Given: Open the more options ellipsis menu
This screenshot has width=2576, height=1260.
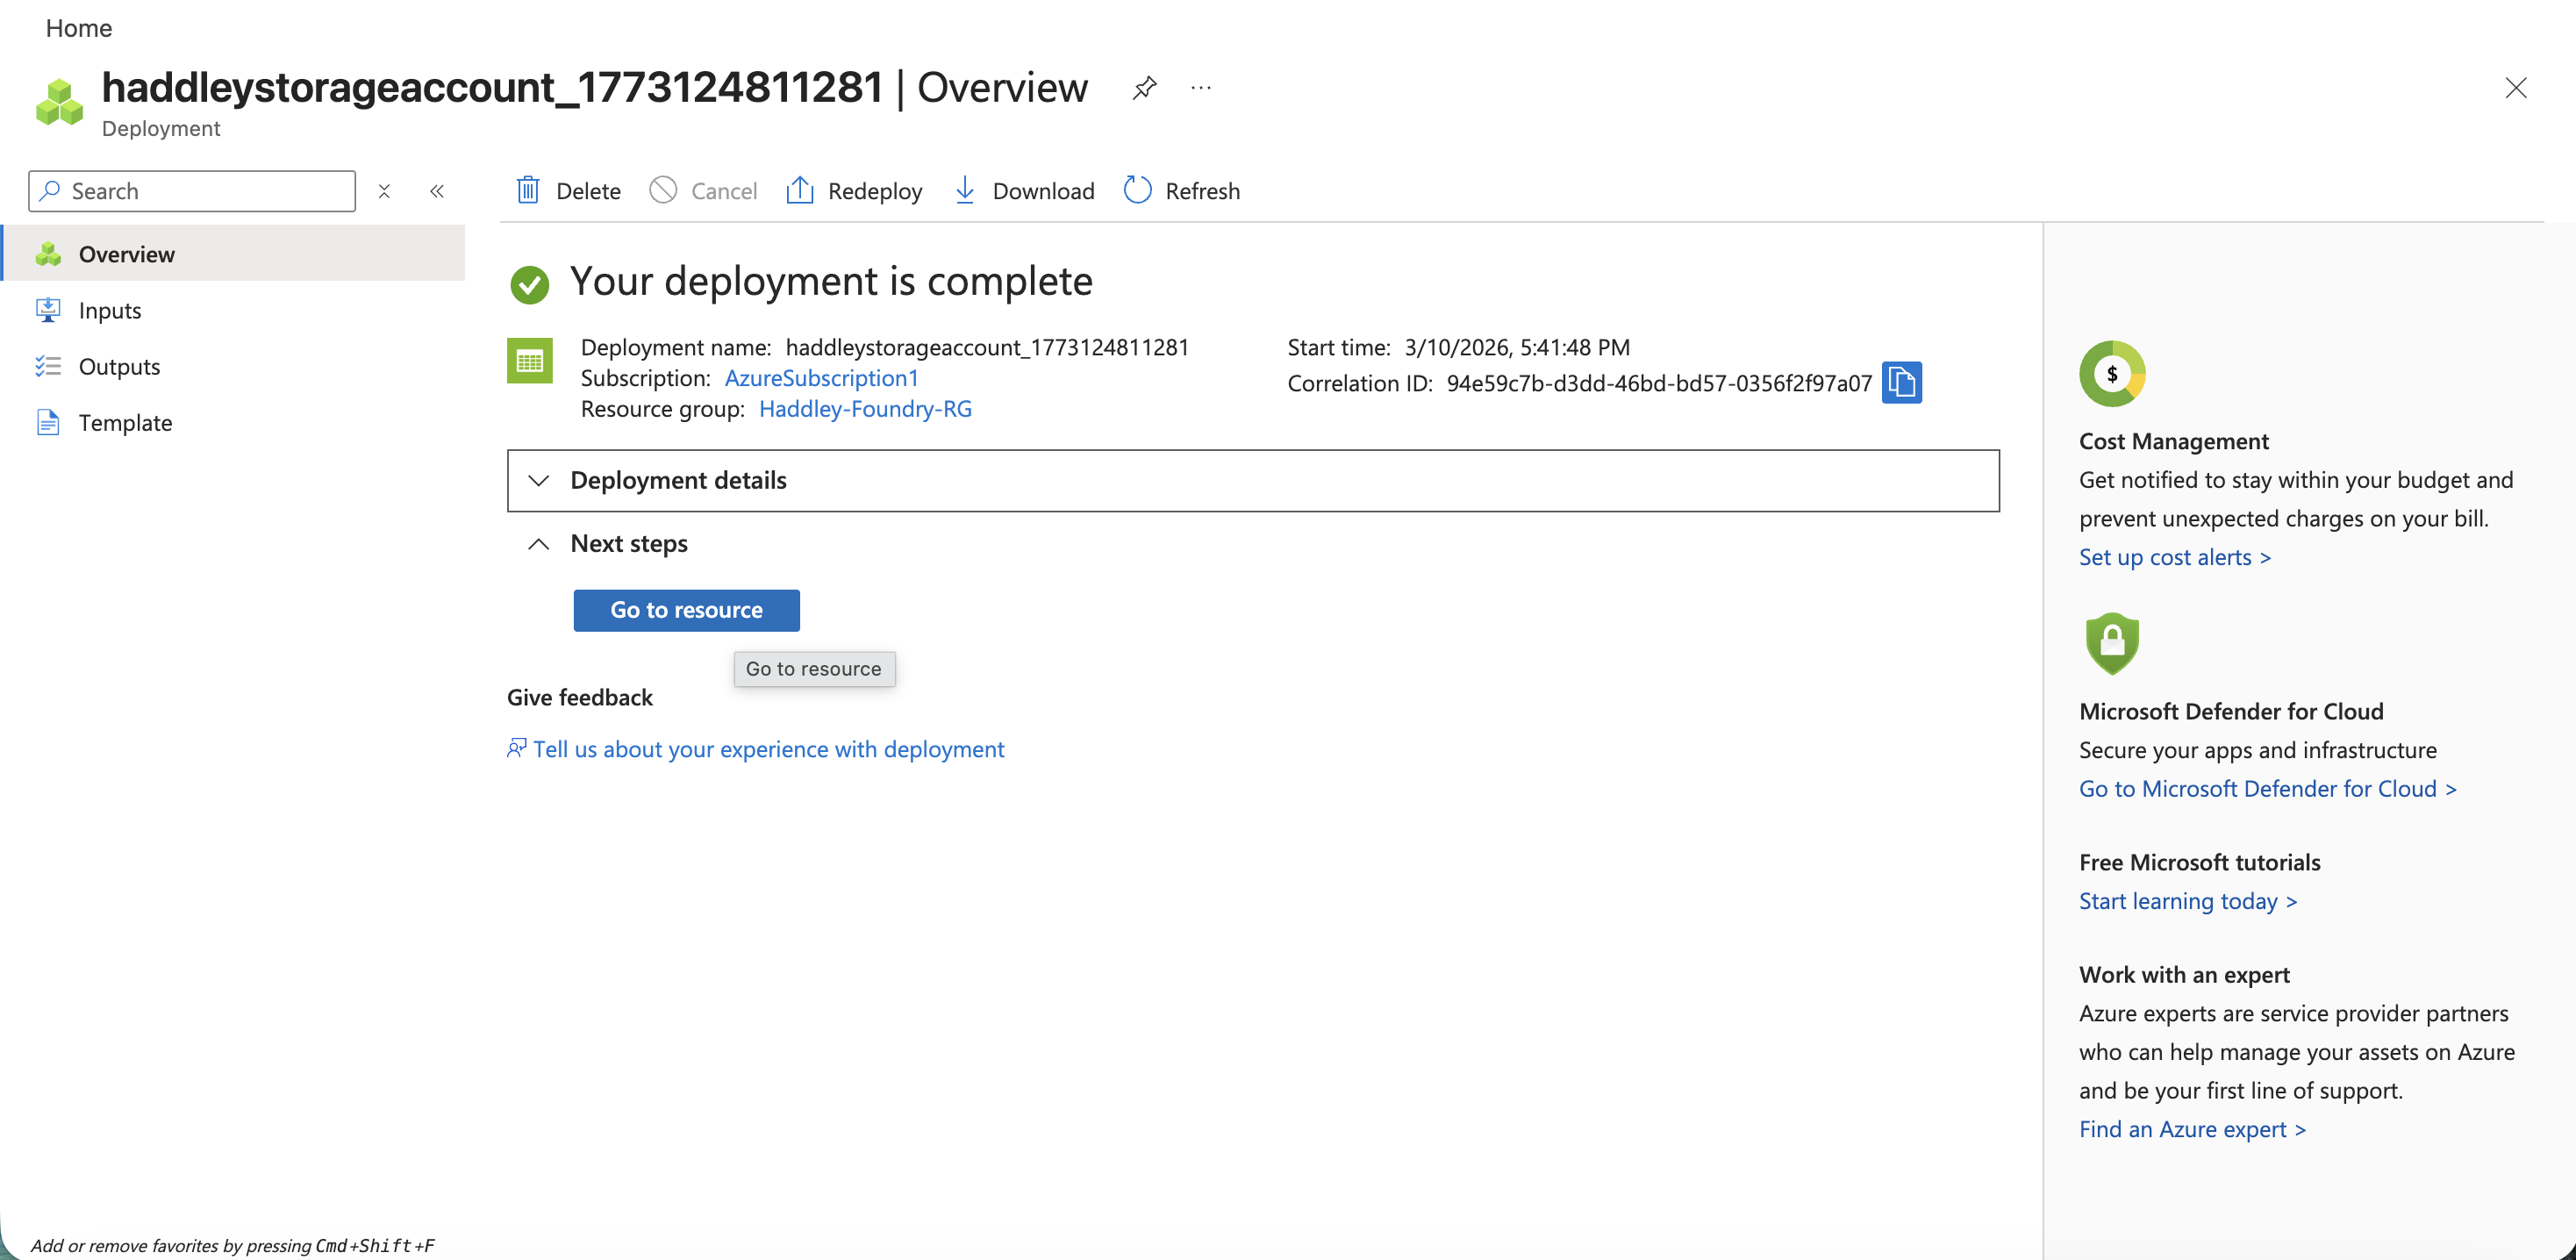Looking at the screenshot, I should point(1200,88).
